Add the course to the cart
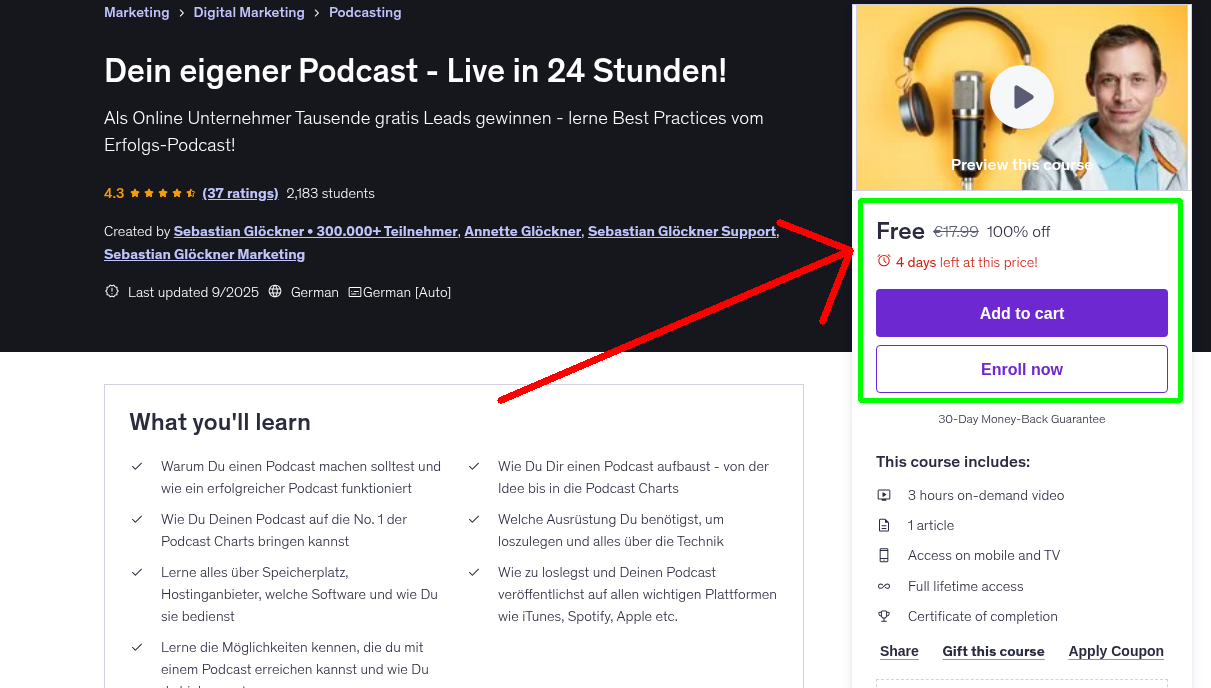 [1021, 313]
